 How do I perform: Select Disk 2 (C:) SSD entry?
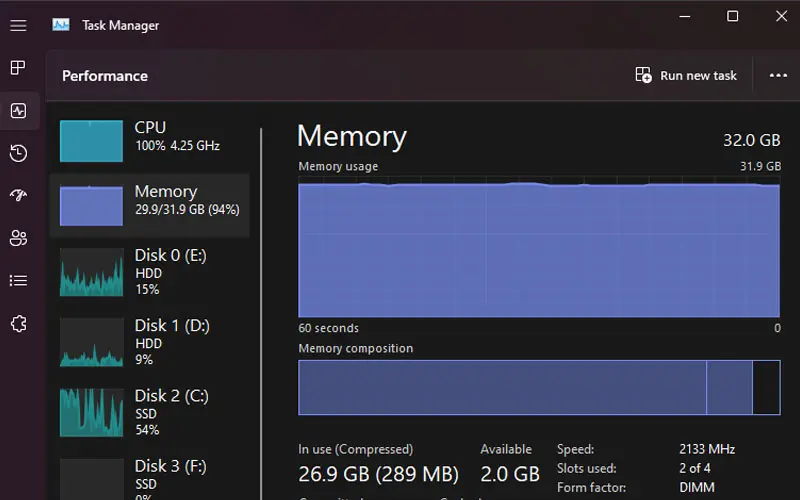coord(149,412)
